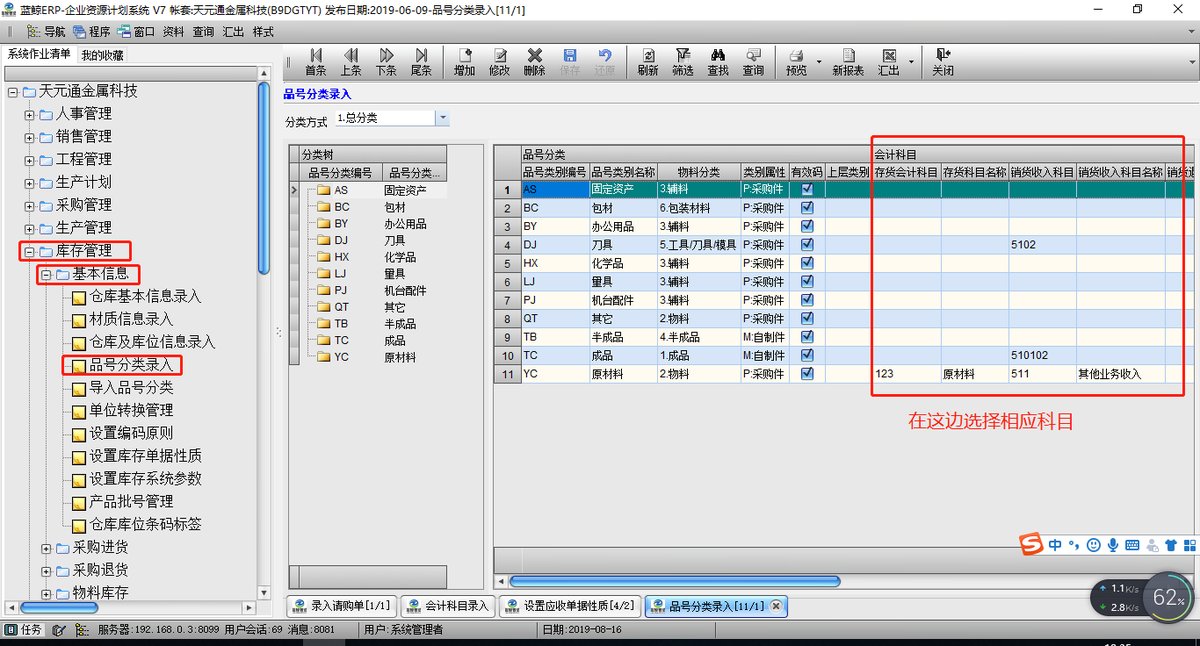
Task: Collapse the 基本信息 tree node
Action: pos(46,274)
